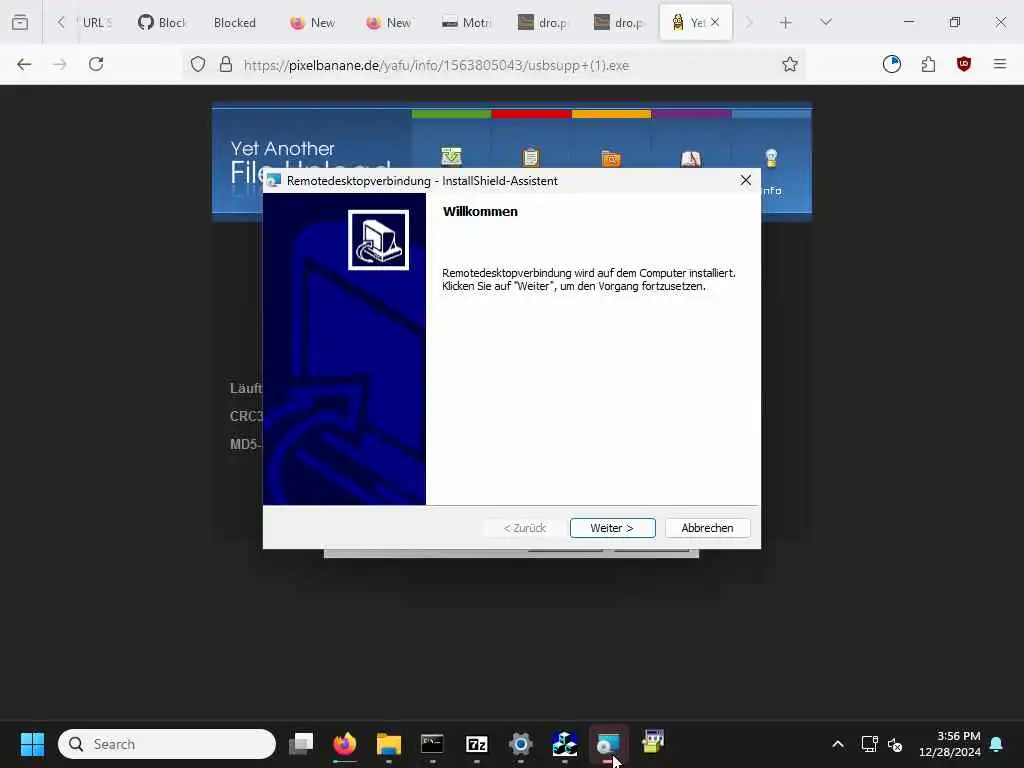Switch to the Blocked tab
Viewport: 1024px width, 768px height.
point(234,23)
